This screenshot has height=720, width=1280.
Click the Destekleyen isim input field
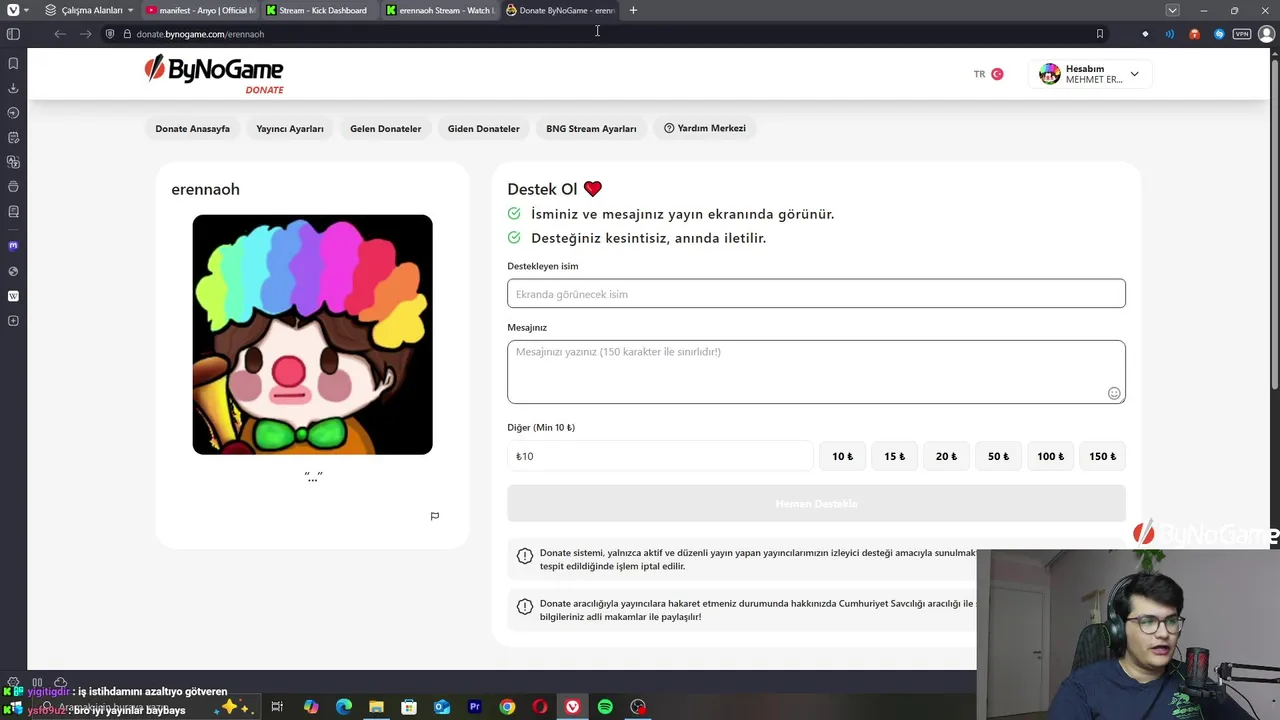click(816, 293)
